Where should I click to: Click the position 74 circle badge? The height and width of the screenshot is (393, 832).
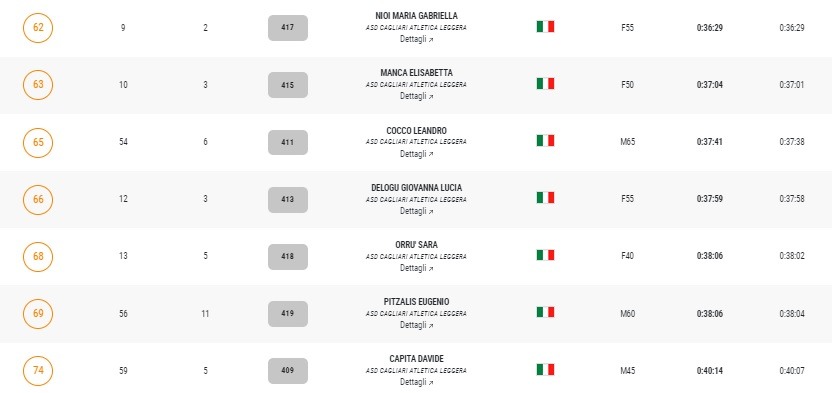coord(38,370)
